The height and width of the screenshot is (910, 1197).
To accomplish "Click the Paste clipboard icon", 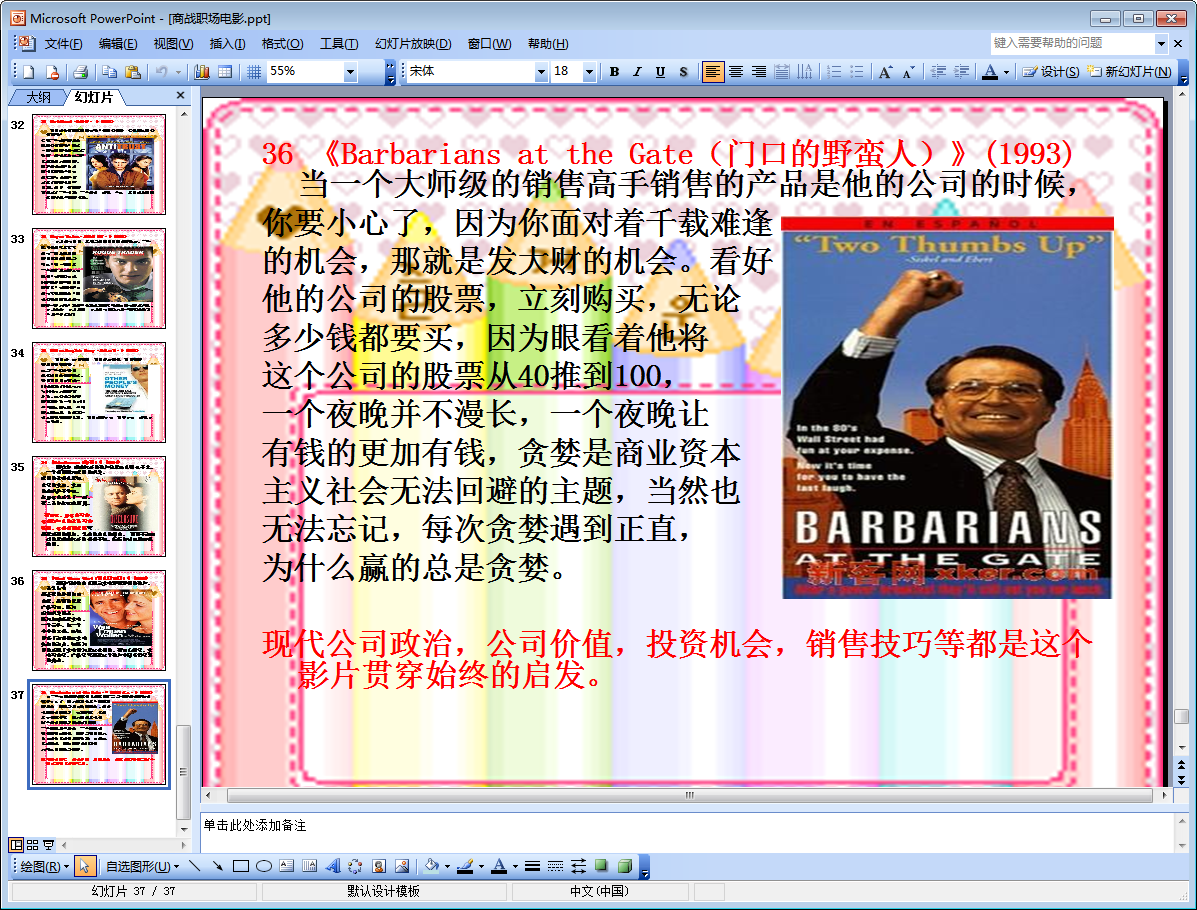I will click(x=133, y=72).
